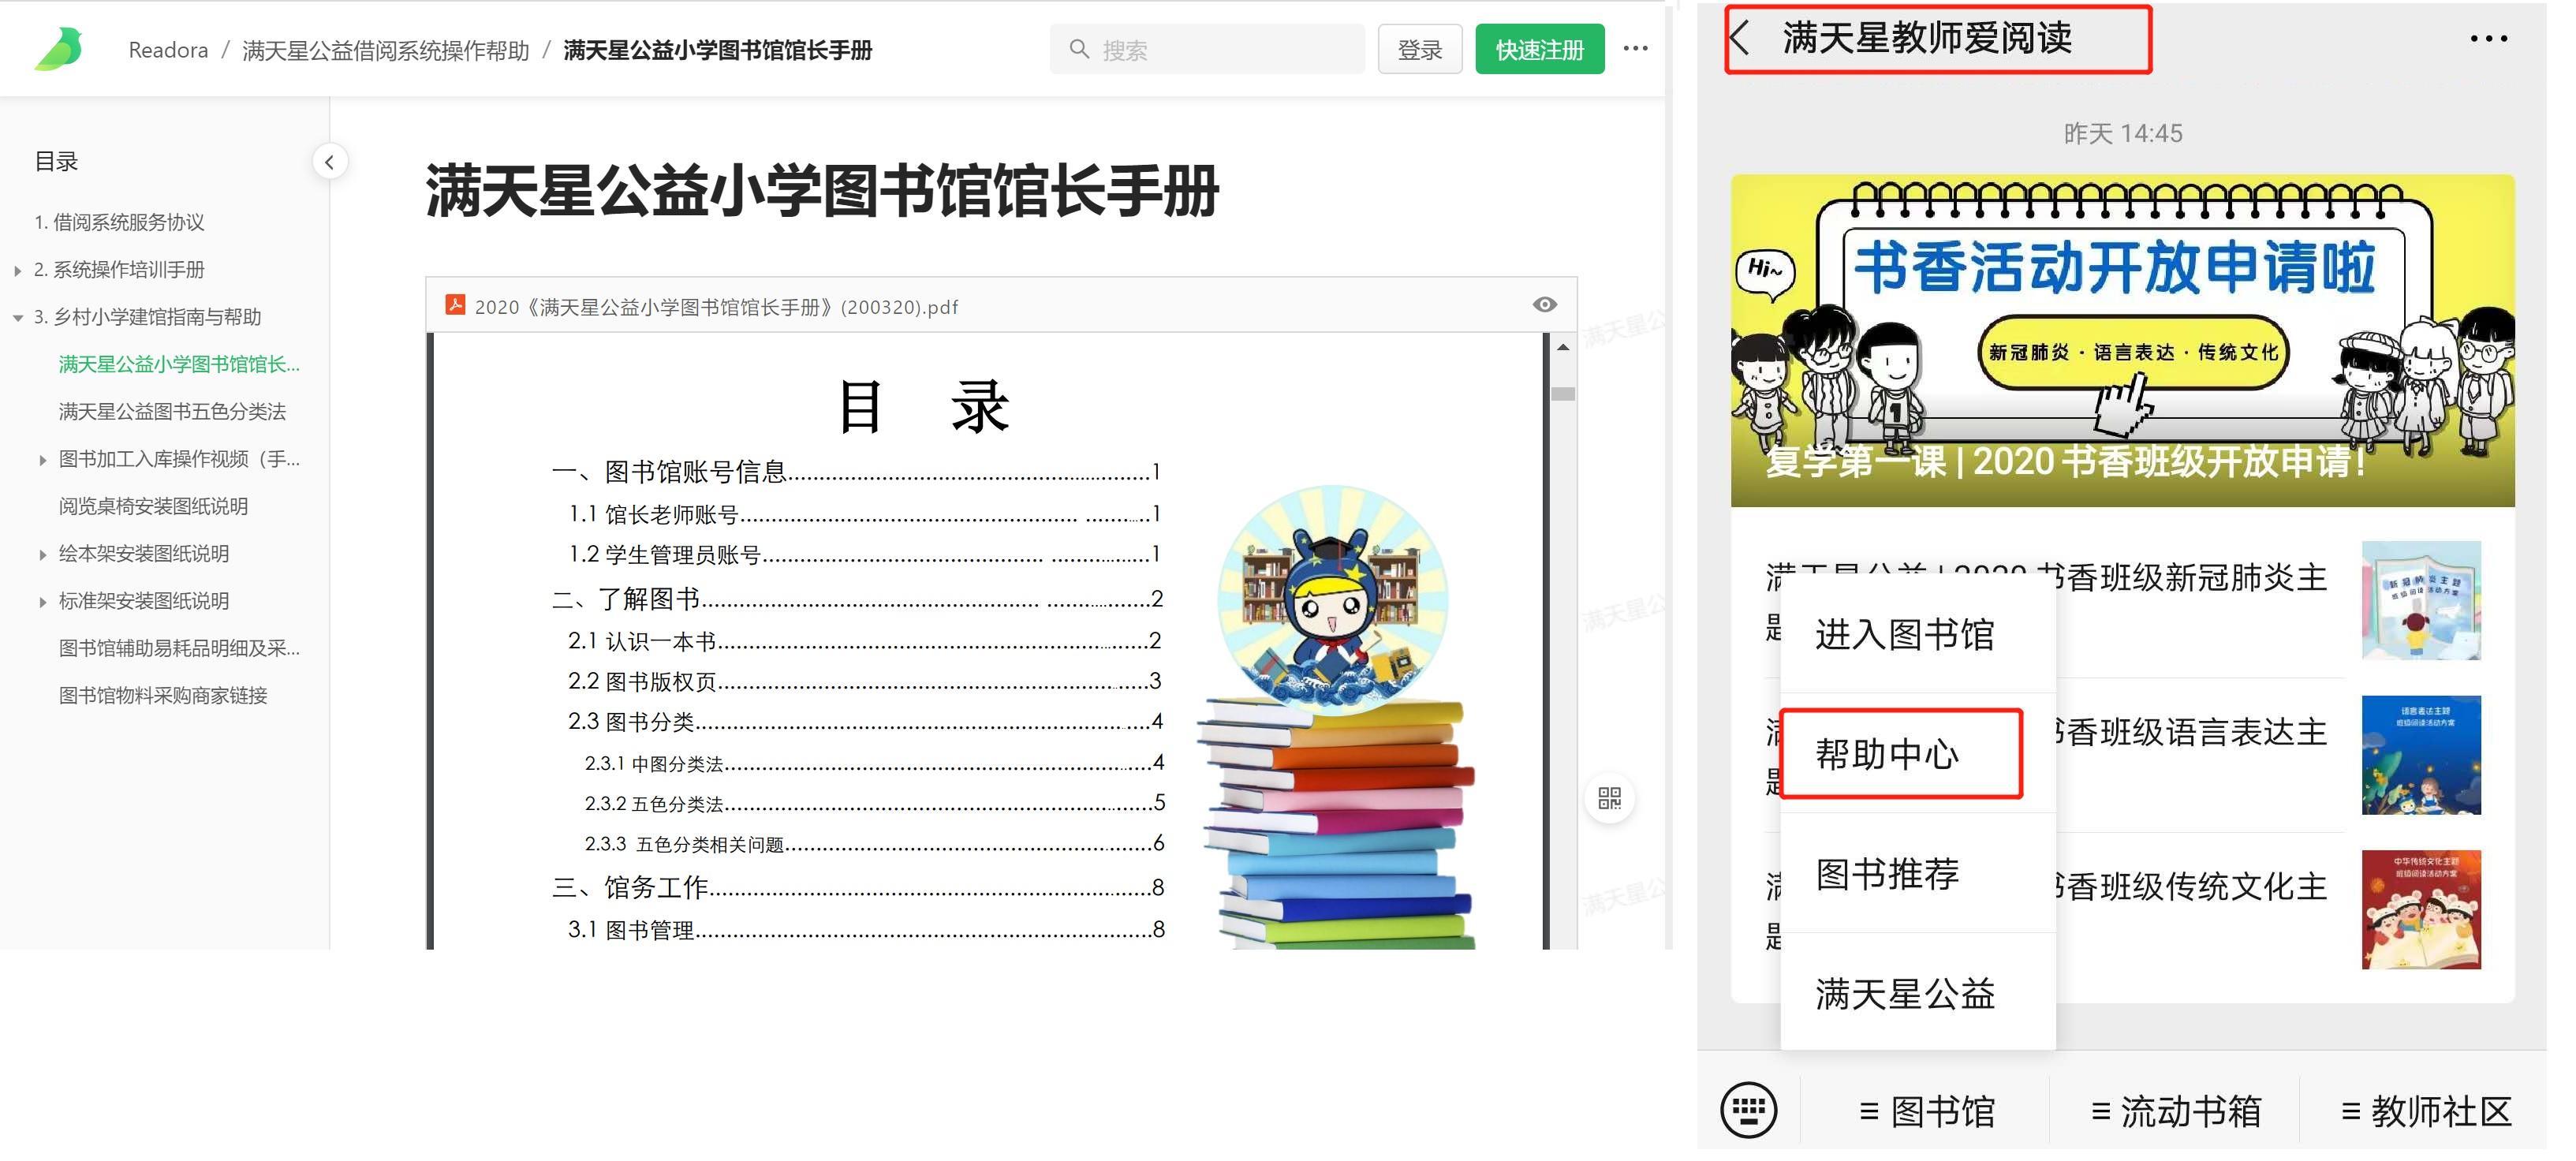The height and width of the screenshot is (1161, 2576).
Task: Select 图书推荐 from popup menu
Action: [1917, 873]
